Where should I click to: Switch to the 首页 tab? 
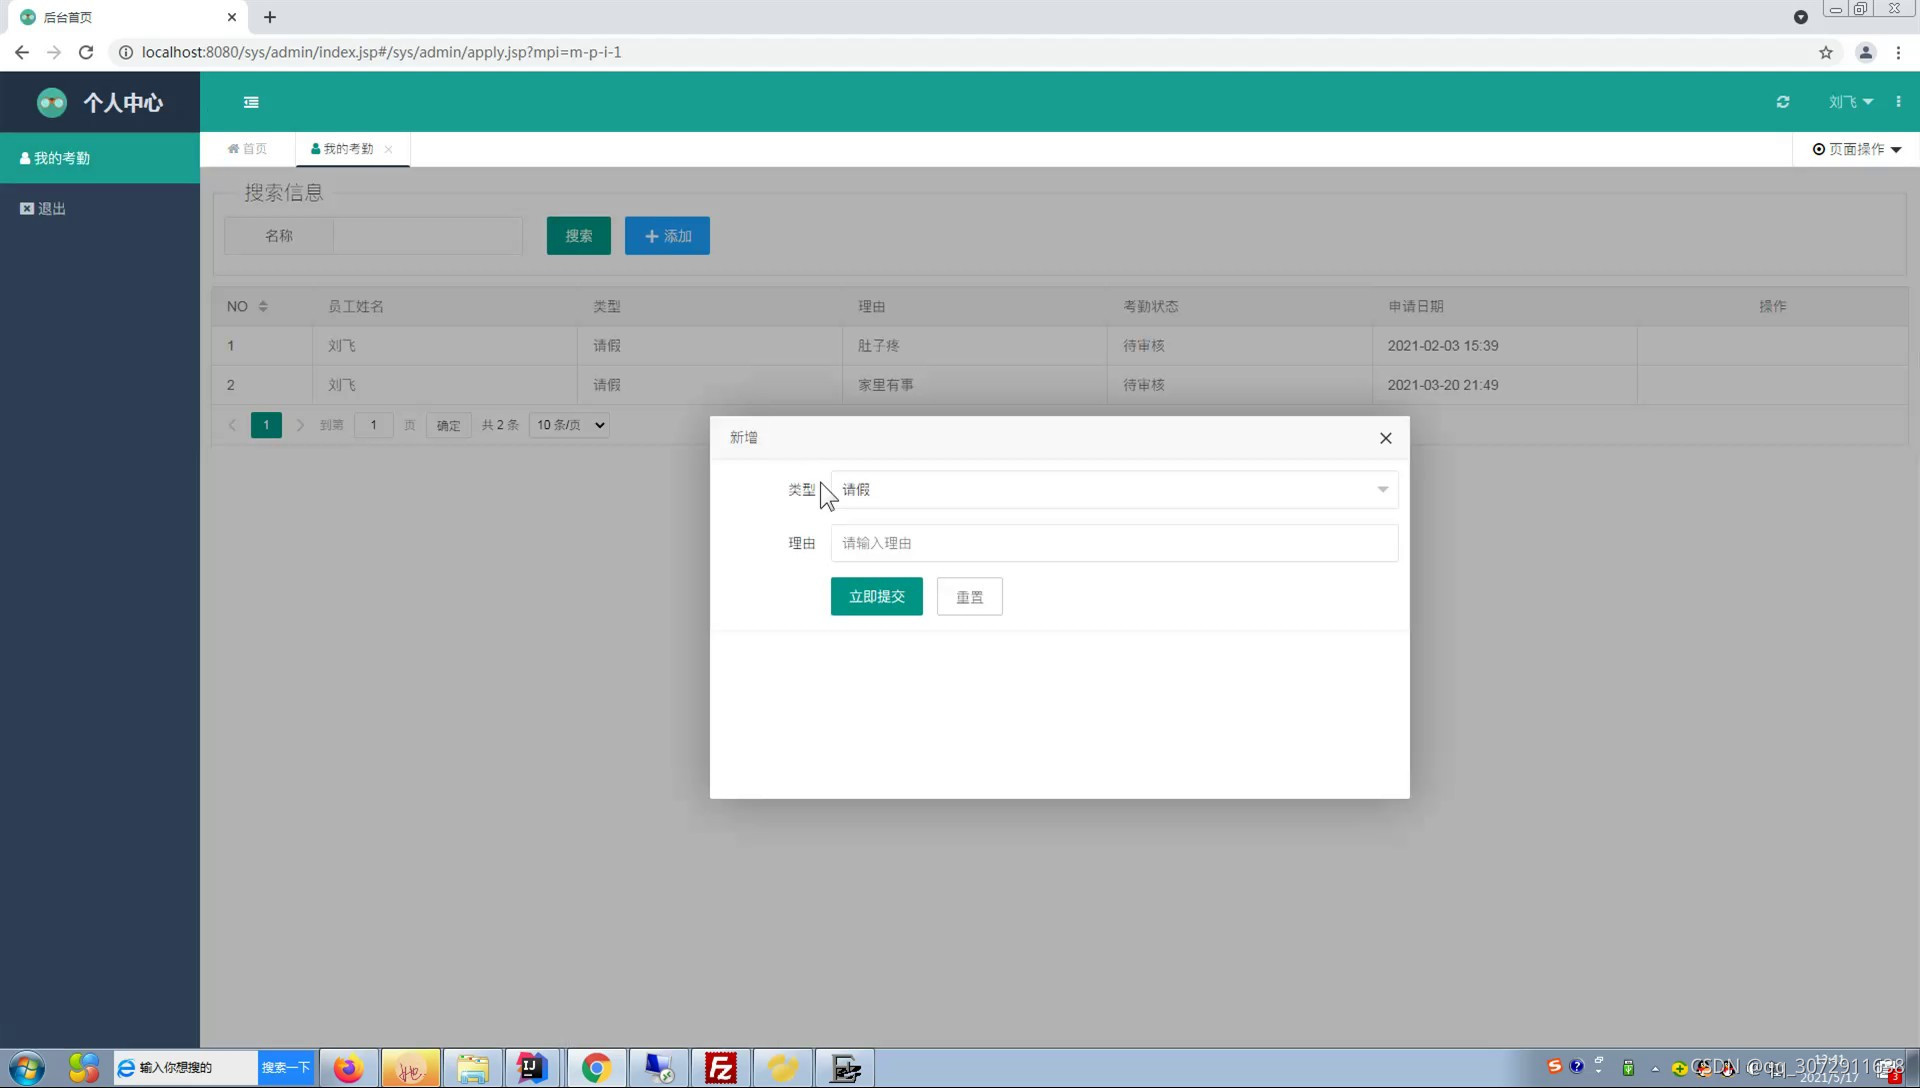tap(248, 149)
